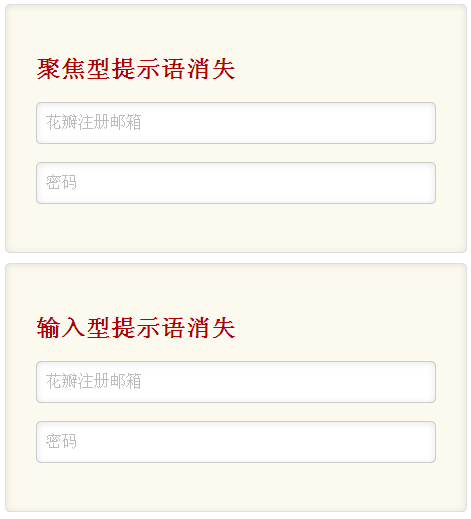Image resolution: width=471 pixels, height=519 pixels.
Task: Focus the 花瓣注册邮箱 field under 聚焦型提示语消失
Action: pos(236,123)
